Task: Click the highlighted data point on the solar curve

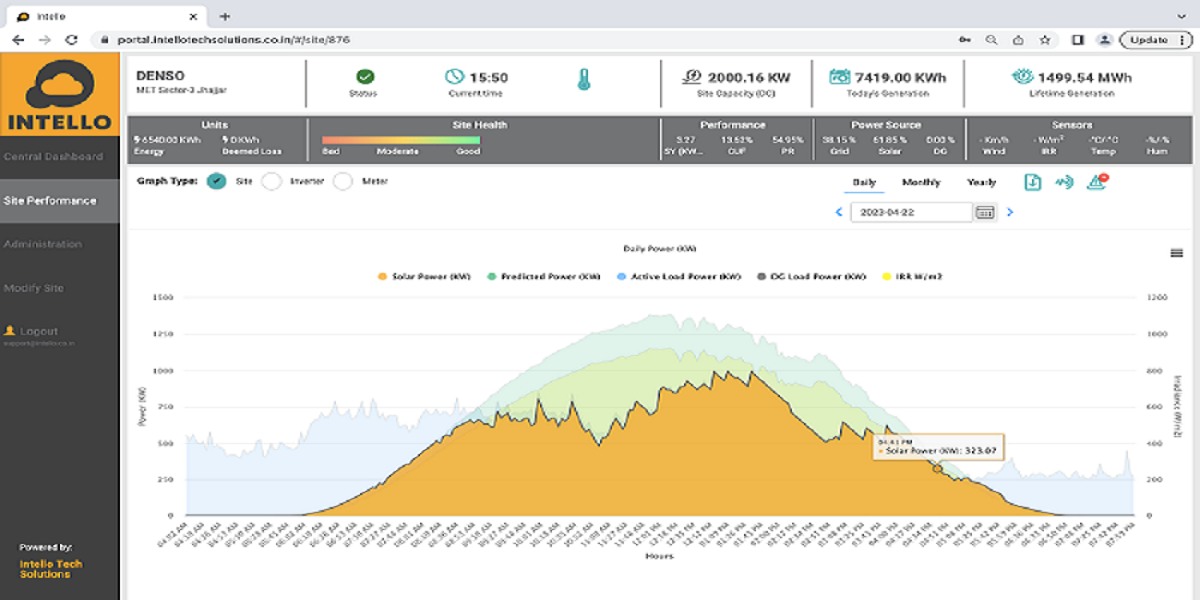Action: pyautogui.click(x=937, y=468)
